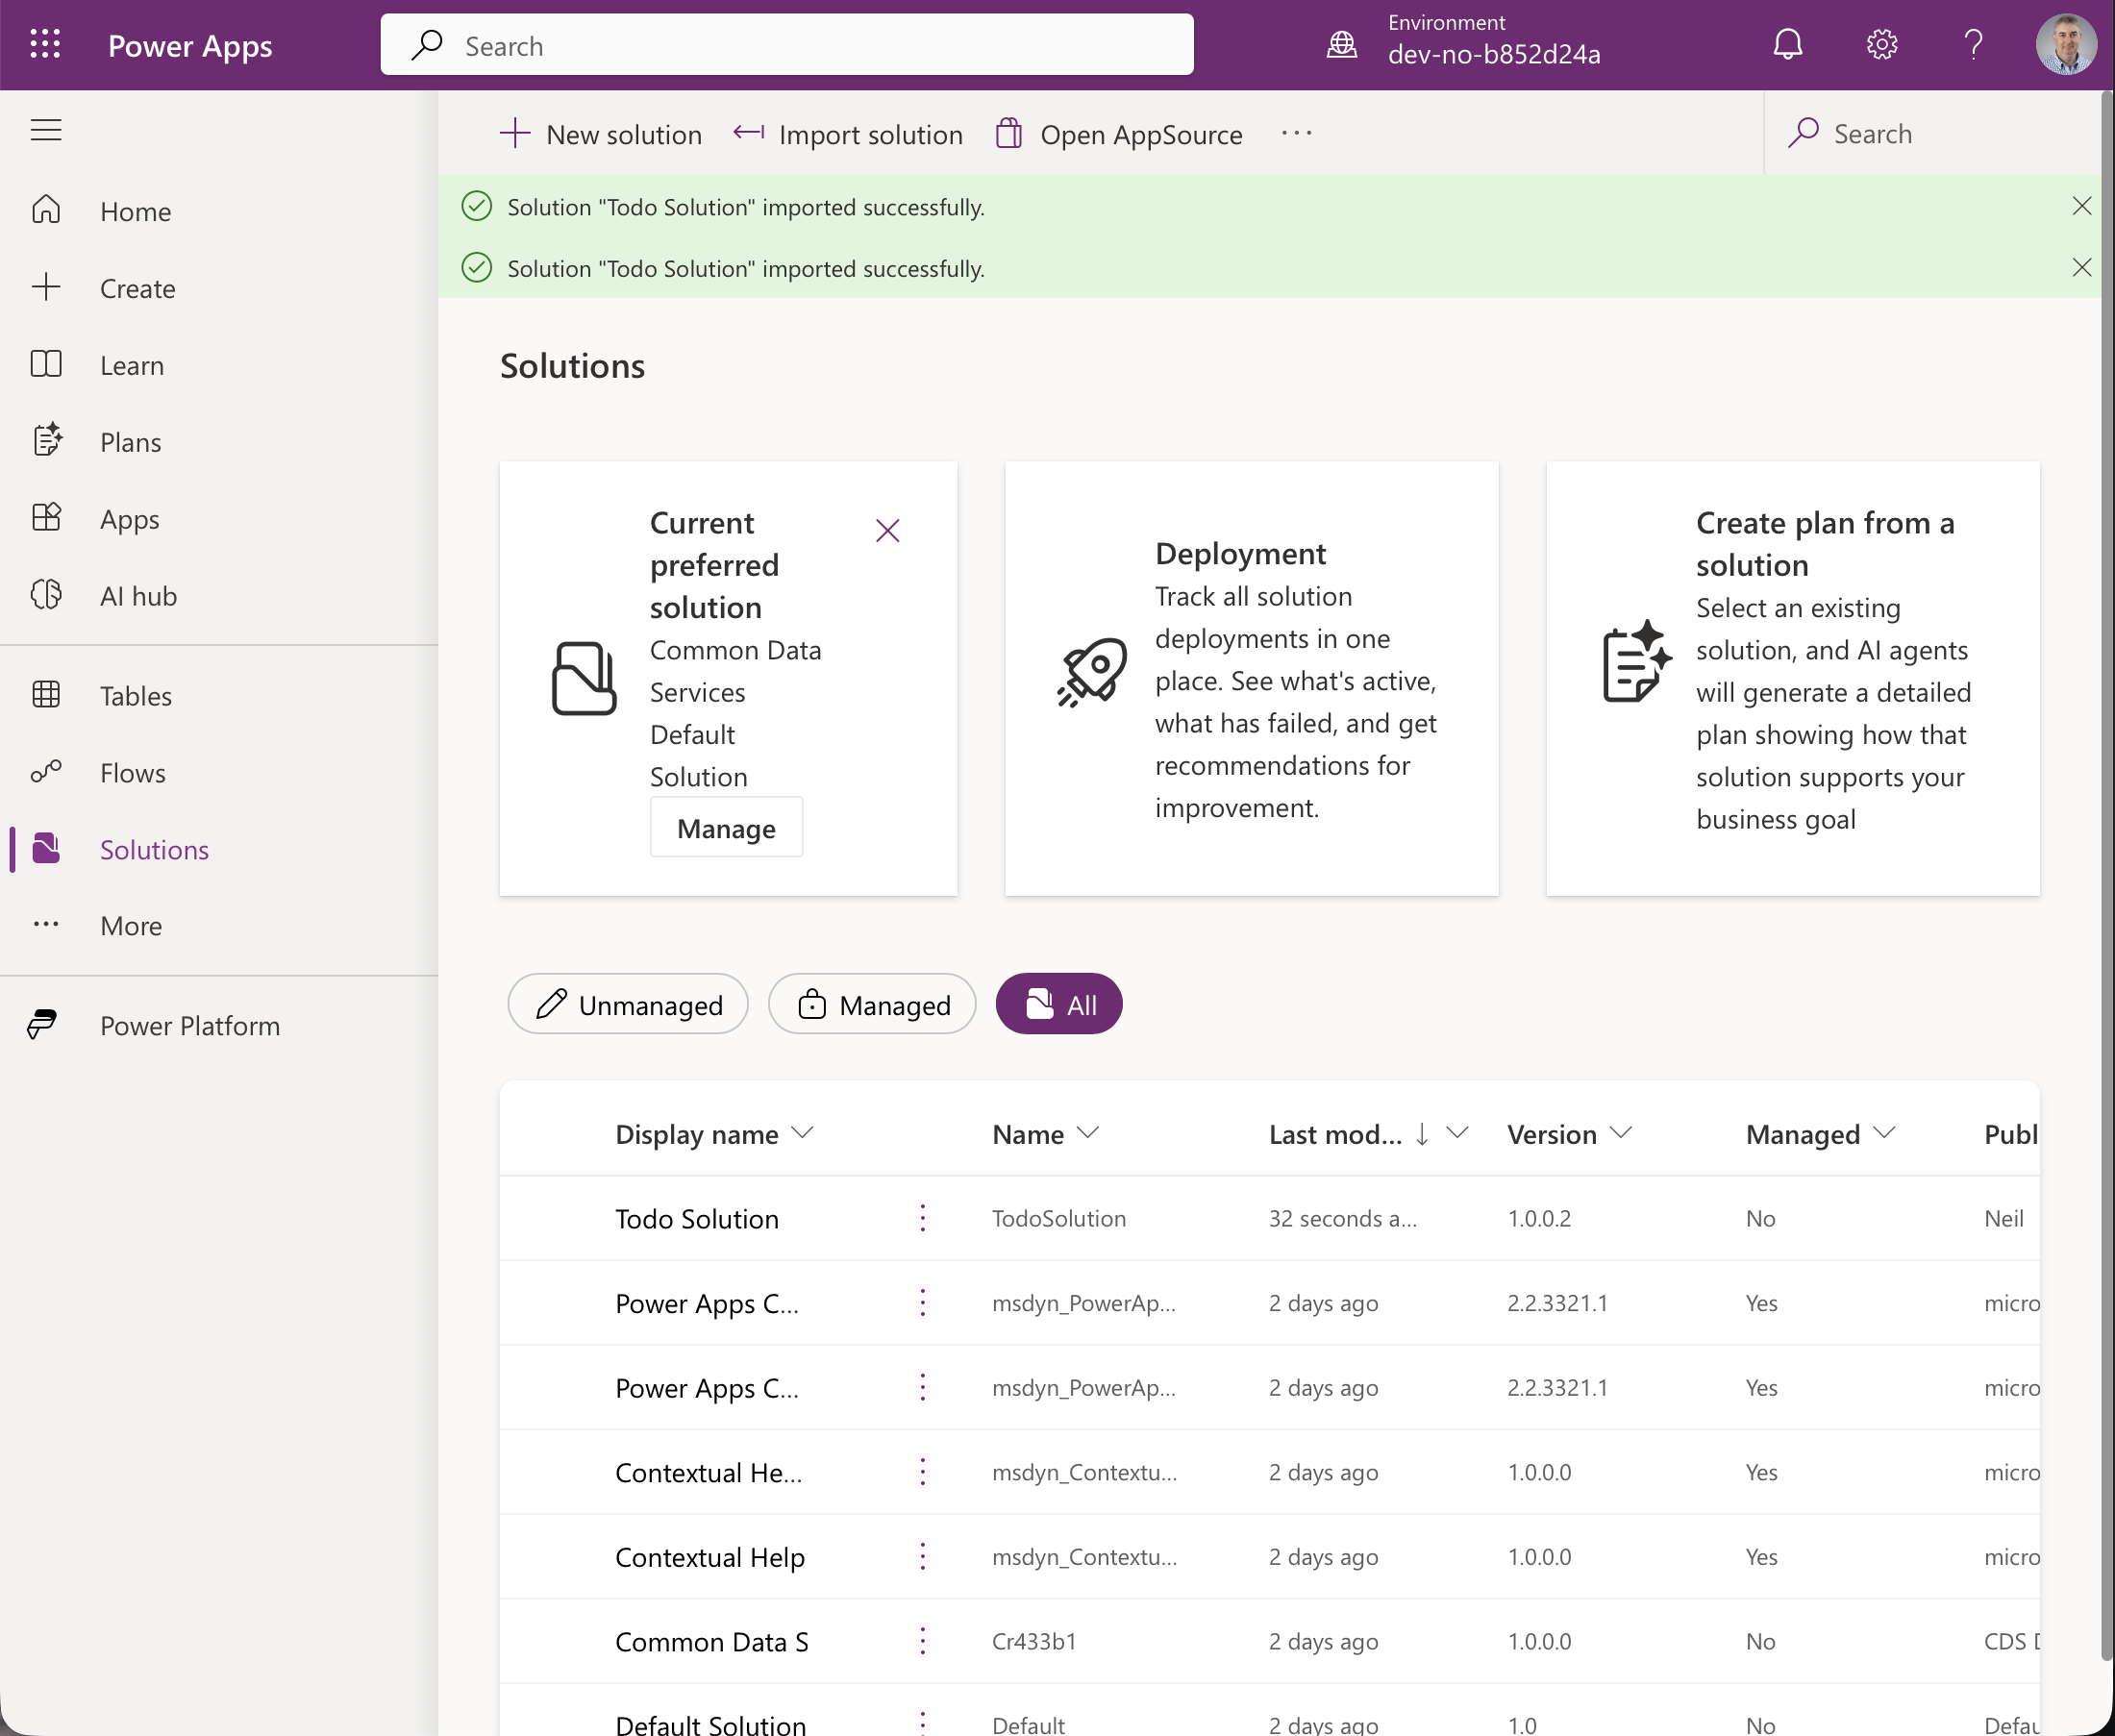The width and height of the screenshot is (2115, 1736).
Task: Click the 32 seconds ago cell
Action: click(1342, 1218)
